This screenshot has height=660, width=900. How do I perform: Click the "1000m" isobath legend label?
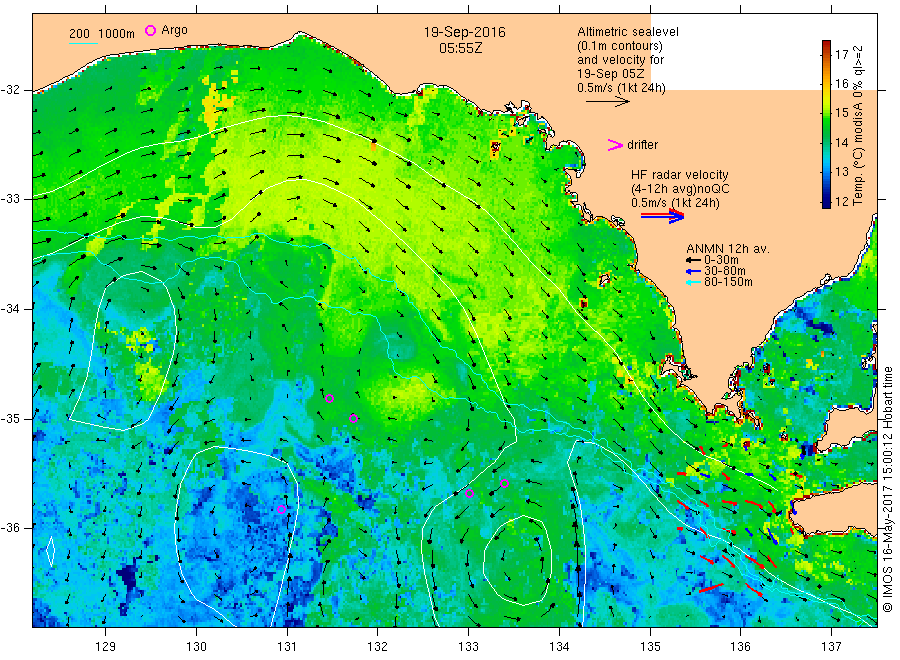click(x=117, y=34)
